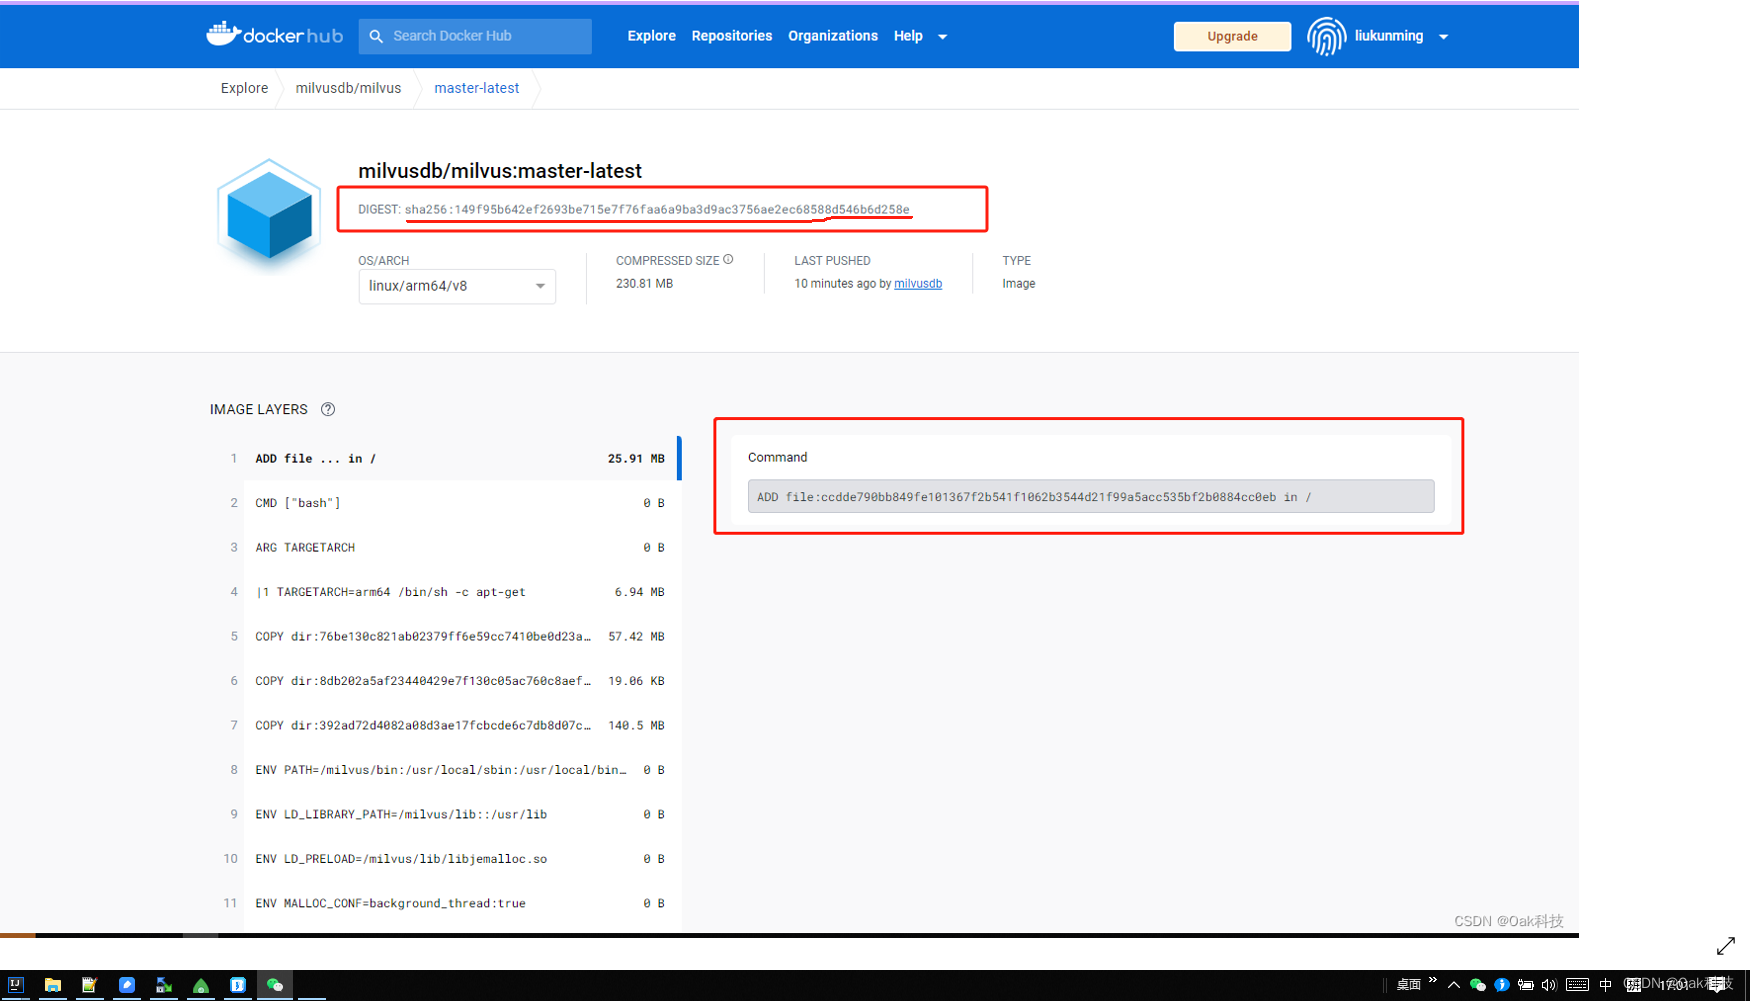Select layer 10 ENV LD_PRELOAD

click(x=445, y=859)
